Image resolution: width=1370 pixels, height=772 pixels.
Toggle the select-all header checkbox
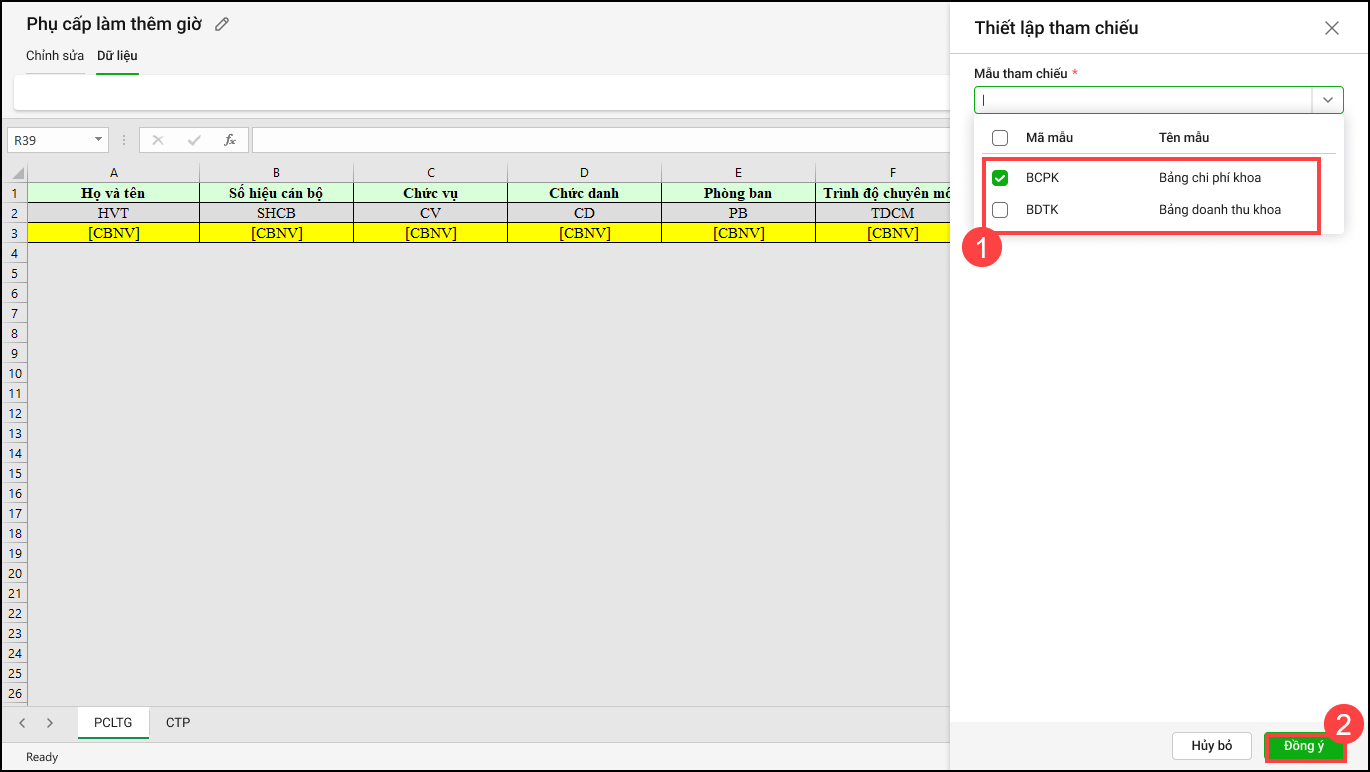(999, 138)
